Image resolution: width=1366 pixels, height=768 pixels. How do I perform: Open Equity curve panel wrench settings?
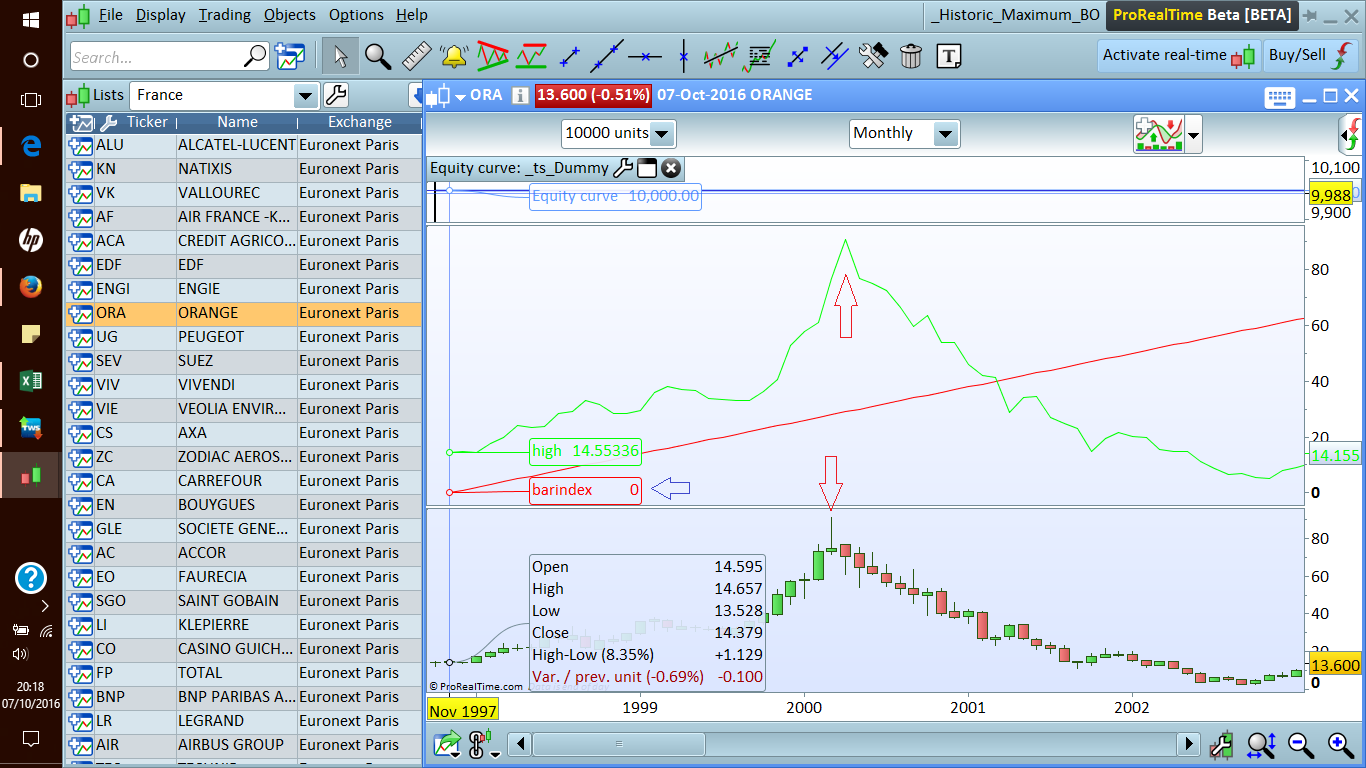(x=621, y=168)
